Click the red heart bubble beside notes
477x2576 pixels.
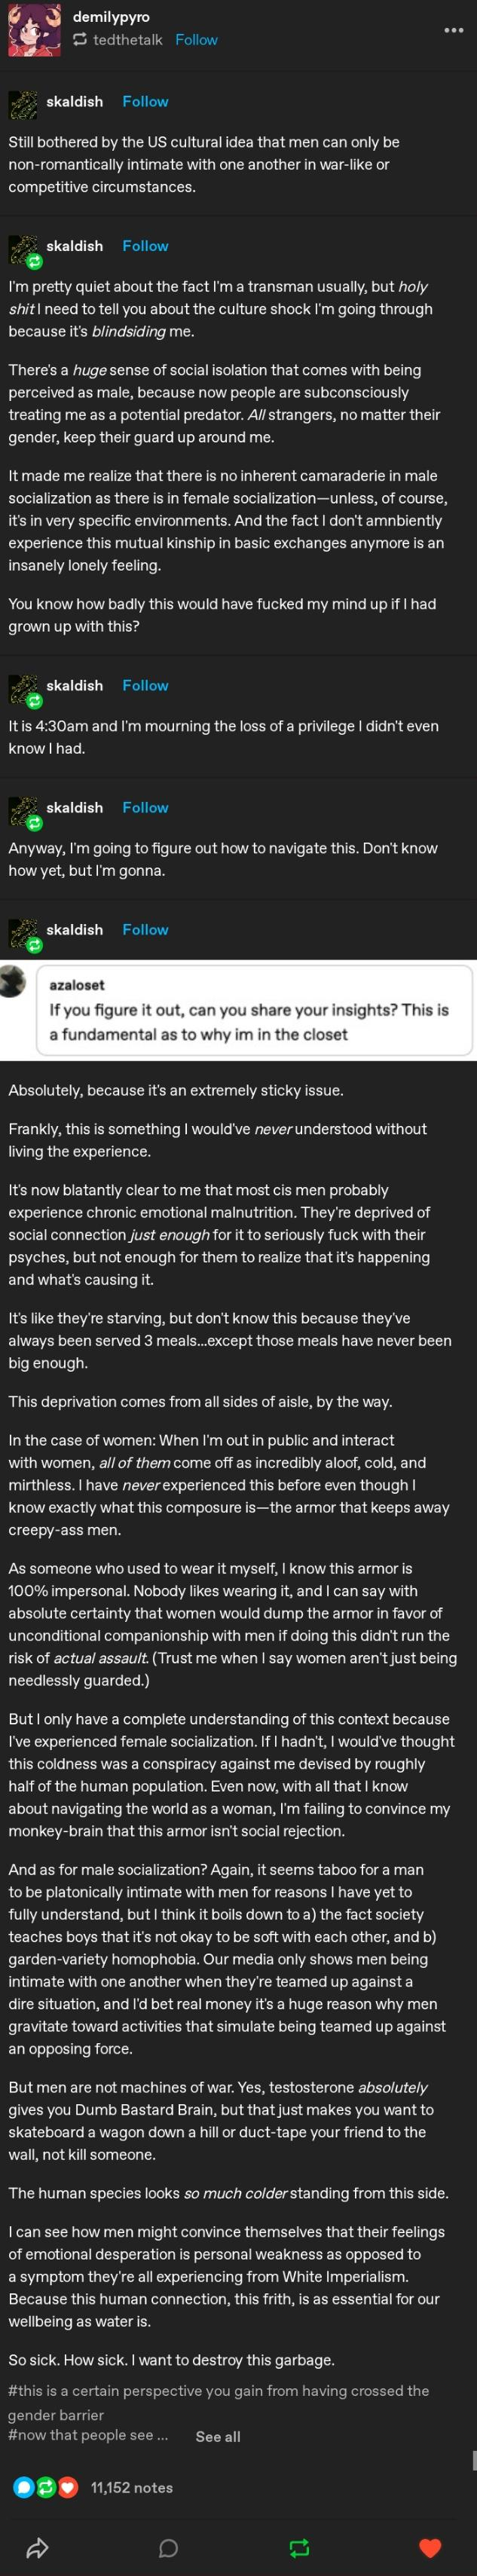67,2487
